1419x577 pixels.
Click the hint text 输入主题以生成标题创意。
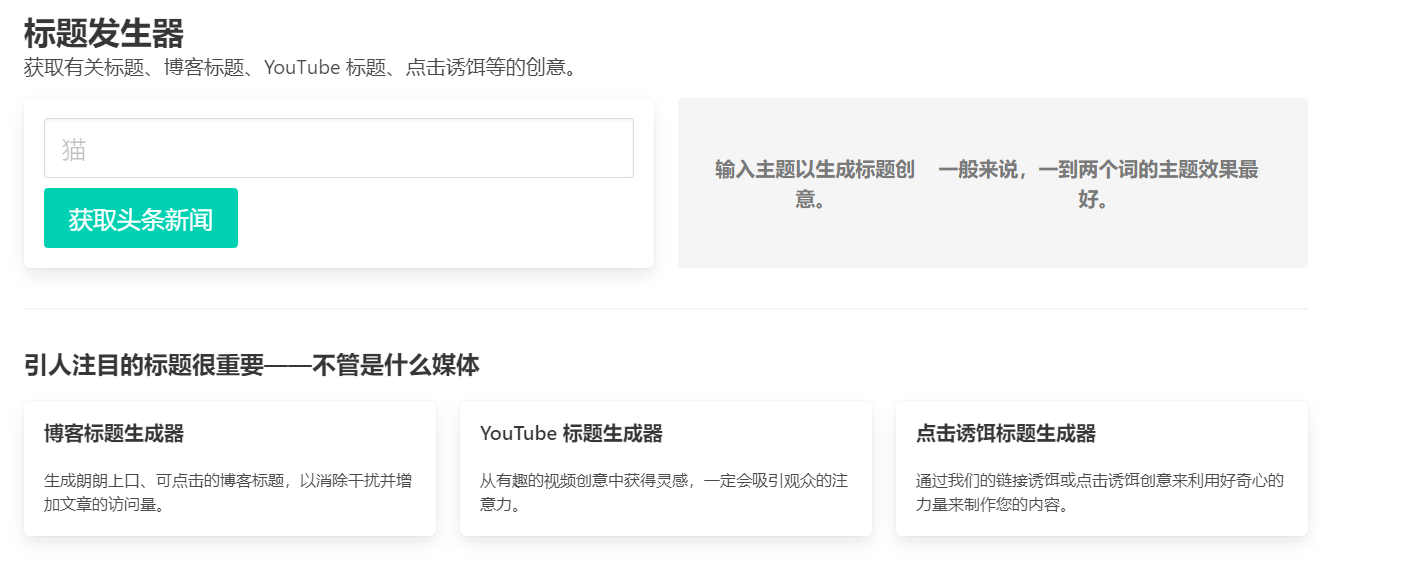815,184
